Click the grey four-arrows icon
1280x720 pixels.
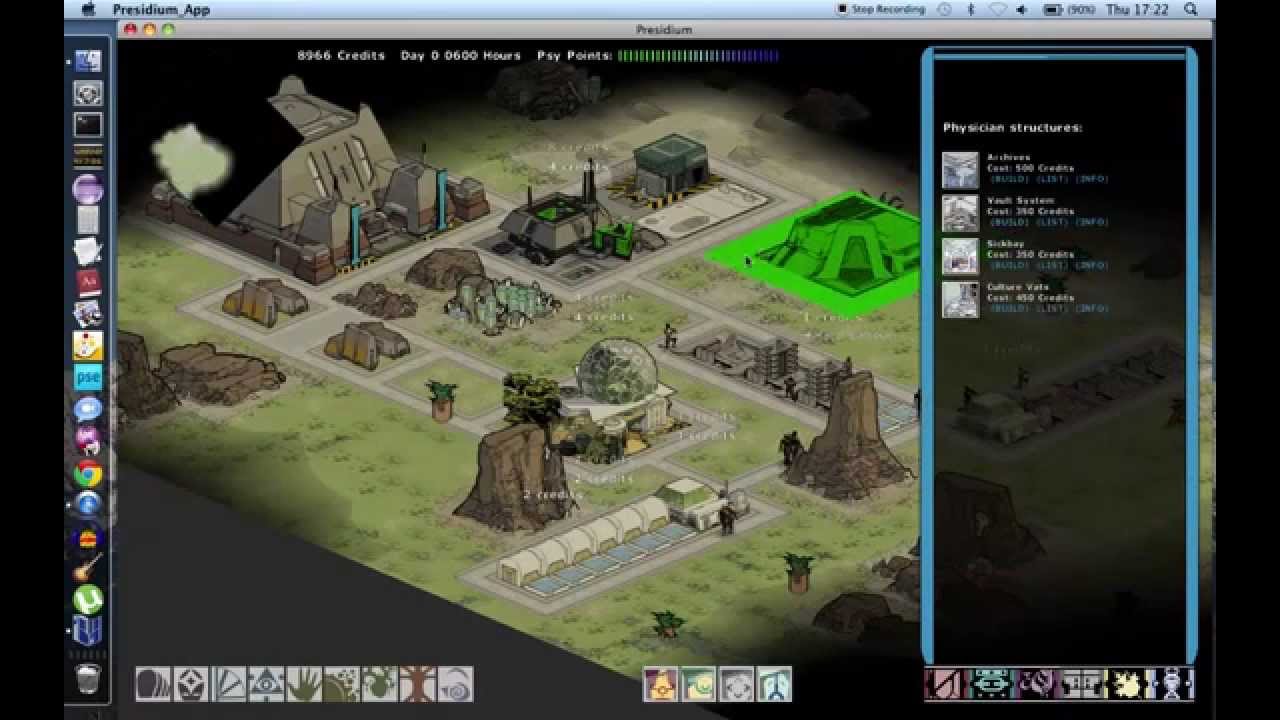(736, 684)
